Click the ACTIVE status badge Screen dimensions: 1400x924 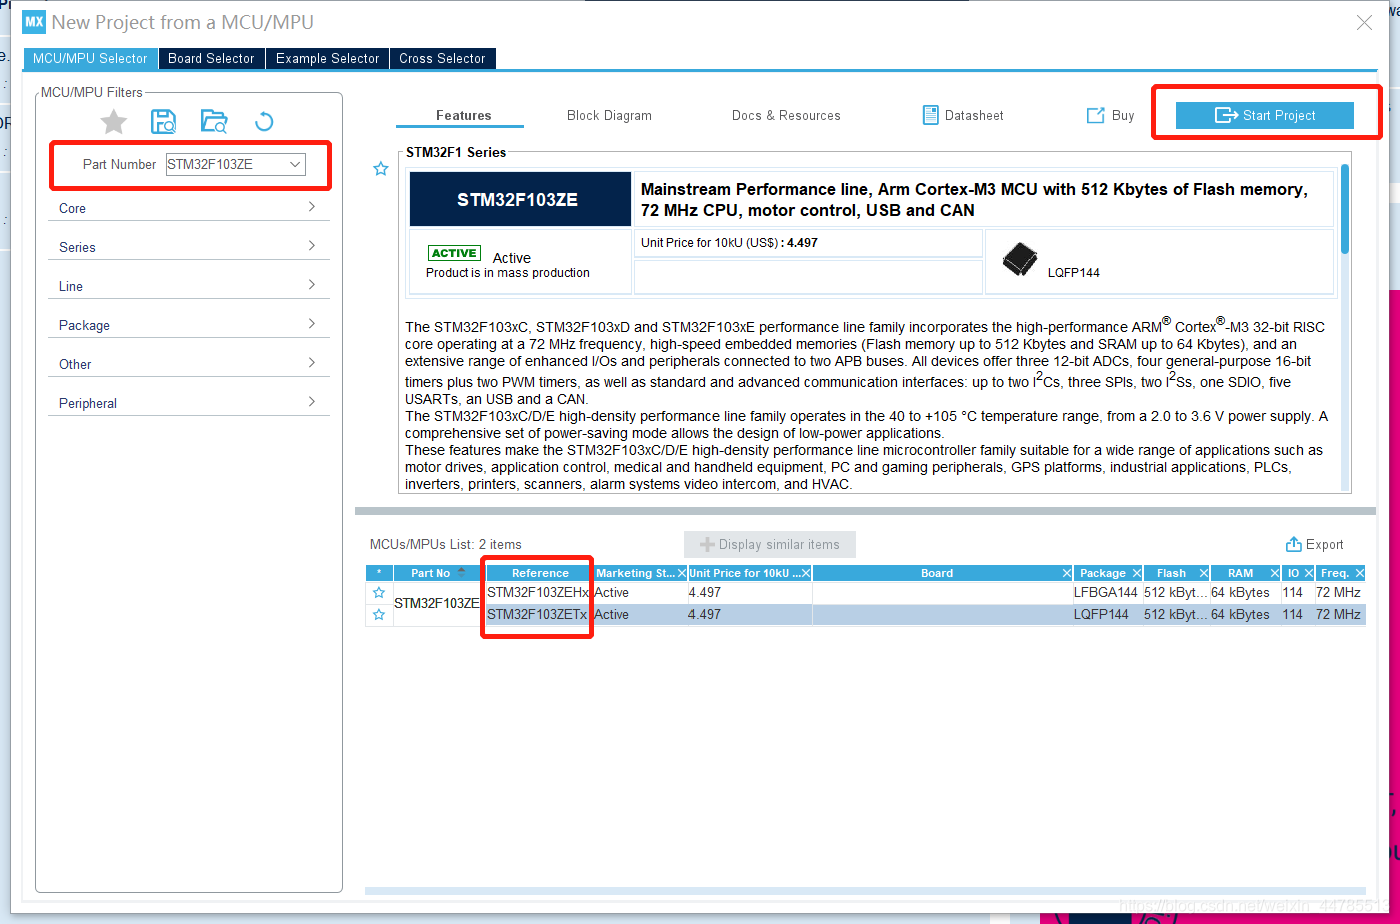(x=454, y=253)
